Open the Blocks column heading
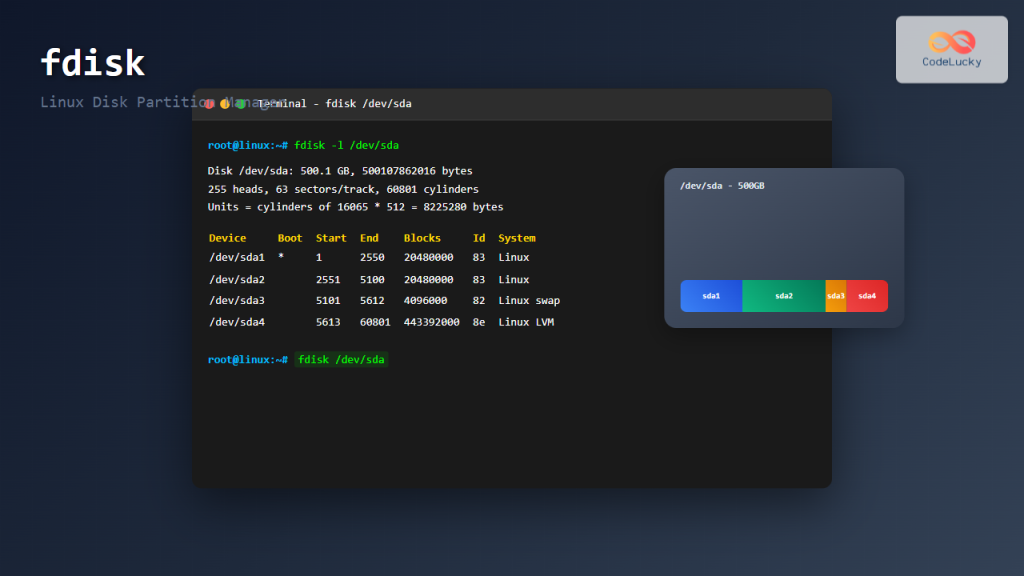1024x576 pixels. [x=422, y=238]
